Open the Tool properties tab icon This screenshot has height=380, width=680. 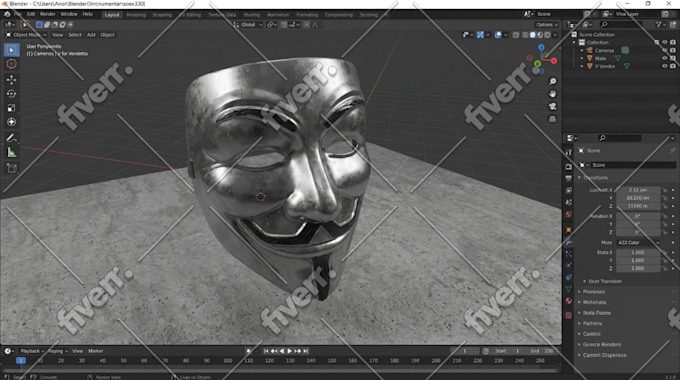pos(569,152)
